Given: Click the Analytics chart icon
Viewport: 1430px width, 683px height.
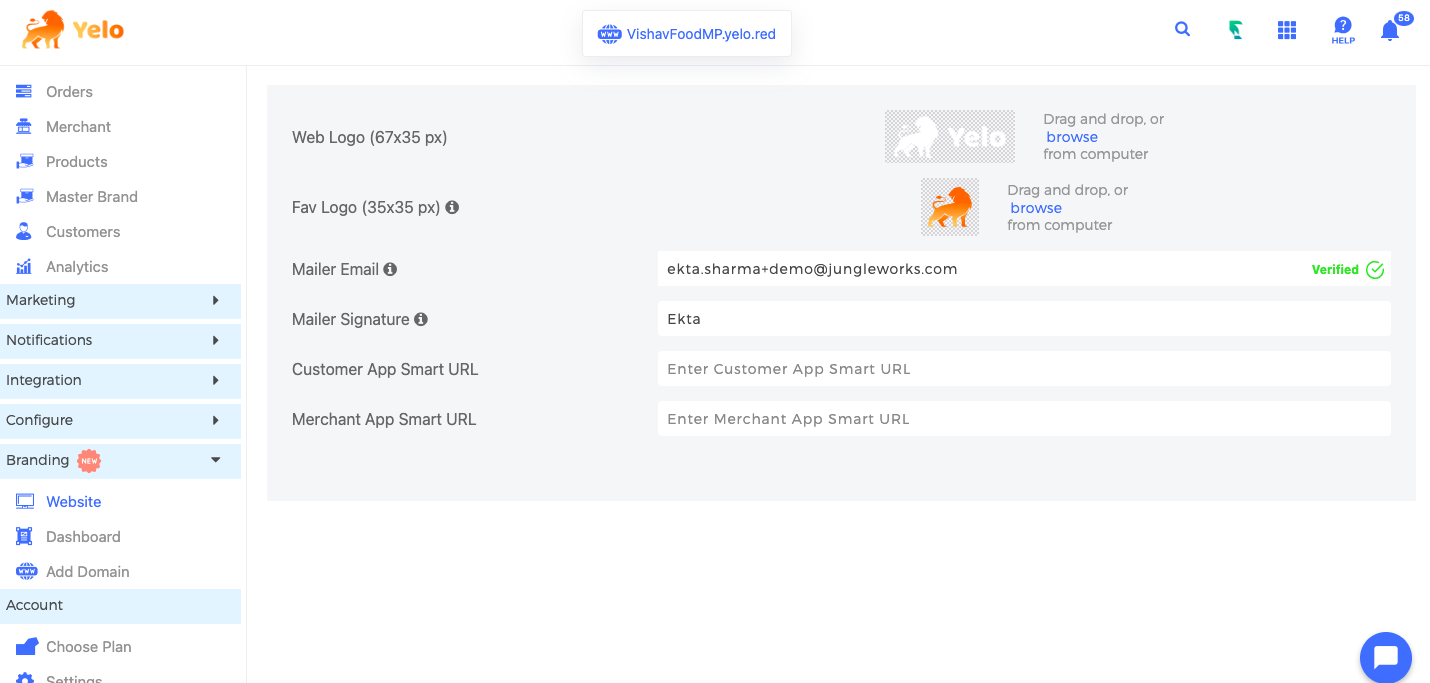Looking at the screenshot, I should pyautogui.click(x=24, y=266).
